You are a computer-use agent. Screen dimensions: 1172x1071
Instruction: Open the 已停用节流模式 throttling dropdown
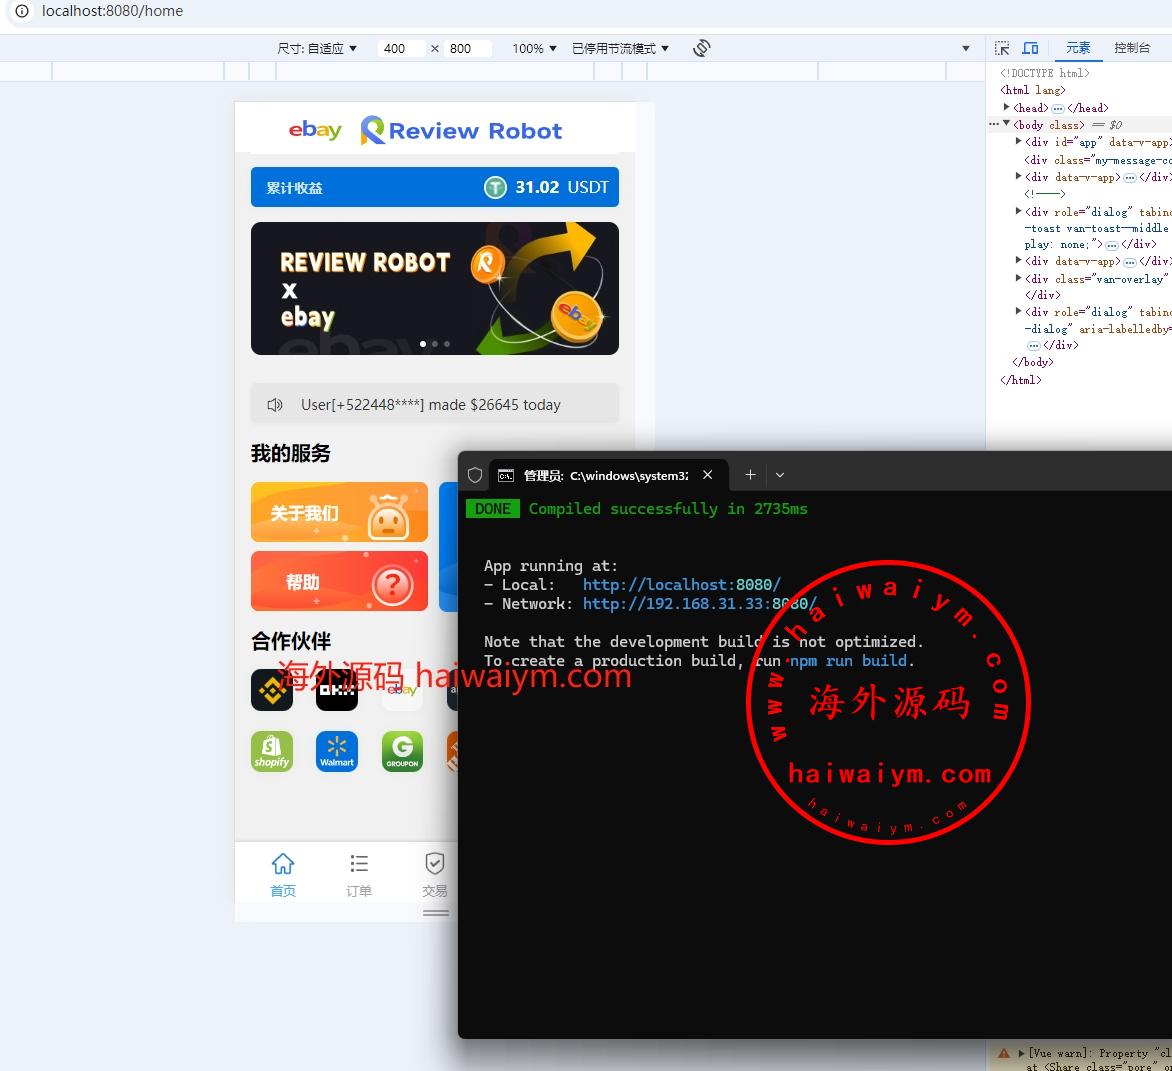[x=620, y=48]
